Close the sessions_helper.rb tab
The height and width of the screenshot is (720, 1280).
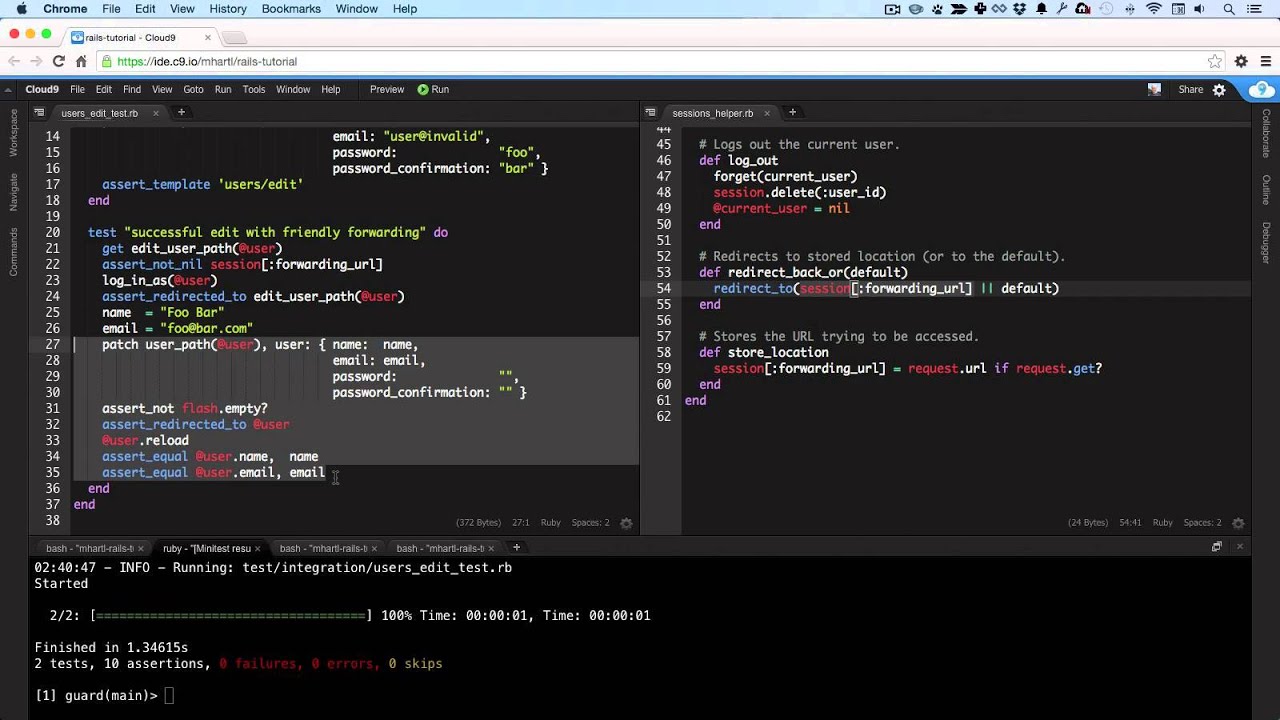[766, 113]
